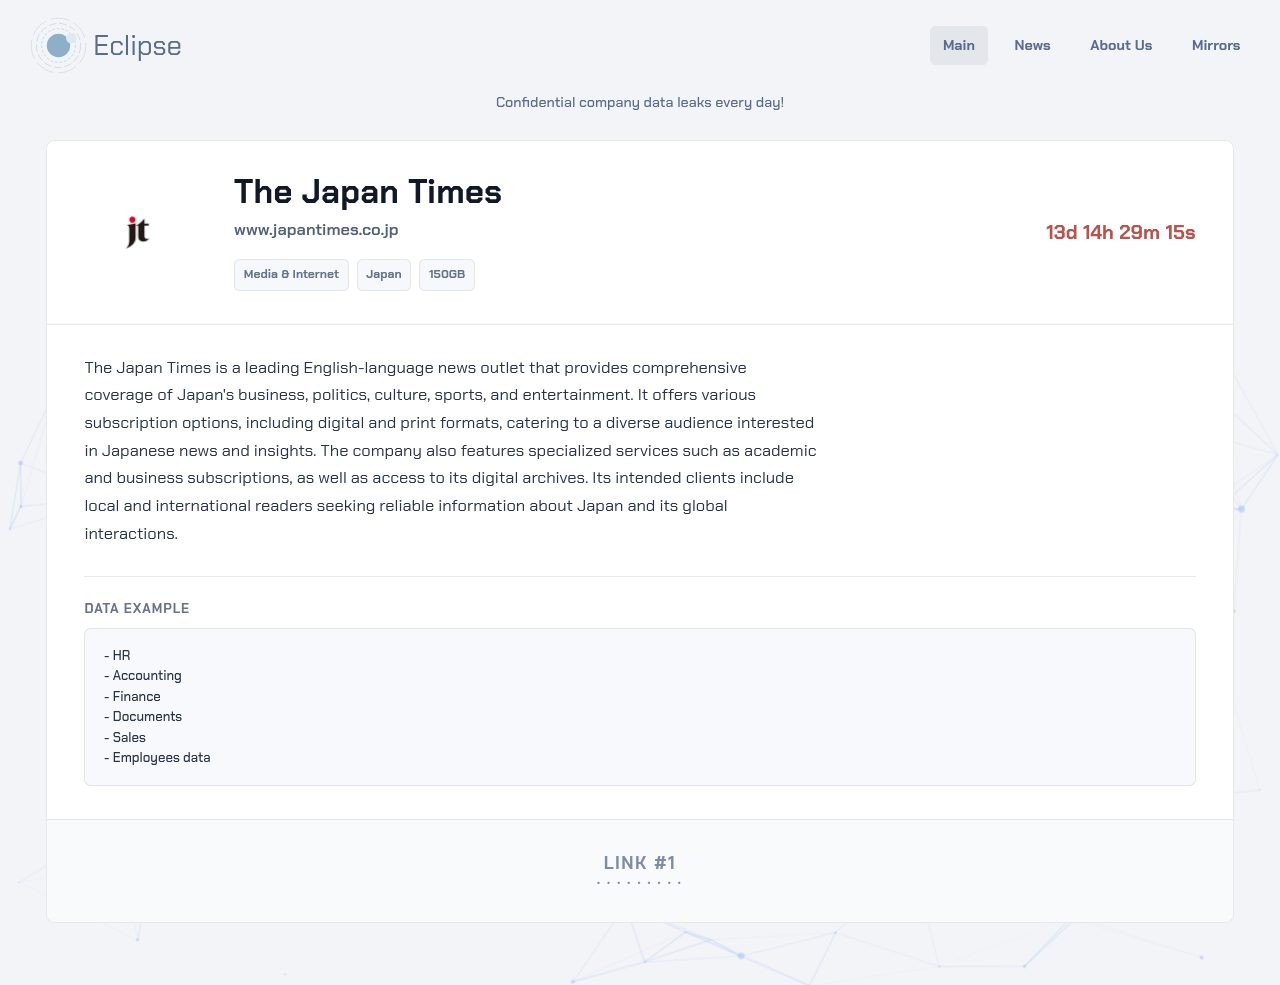Viewport: 1280px width, 985px height.
Task: Click the '- Accounting' list entry
Action: [143, 676]
